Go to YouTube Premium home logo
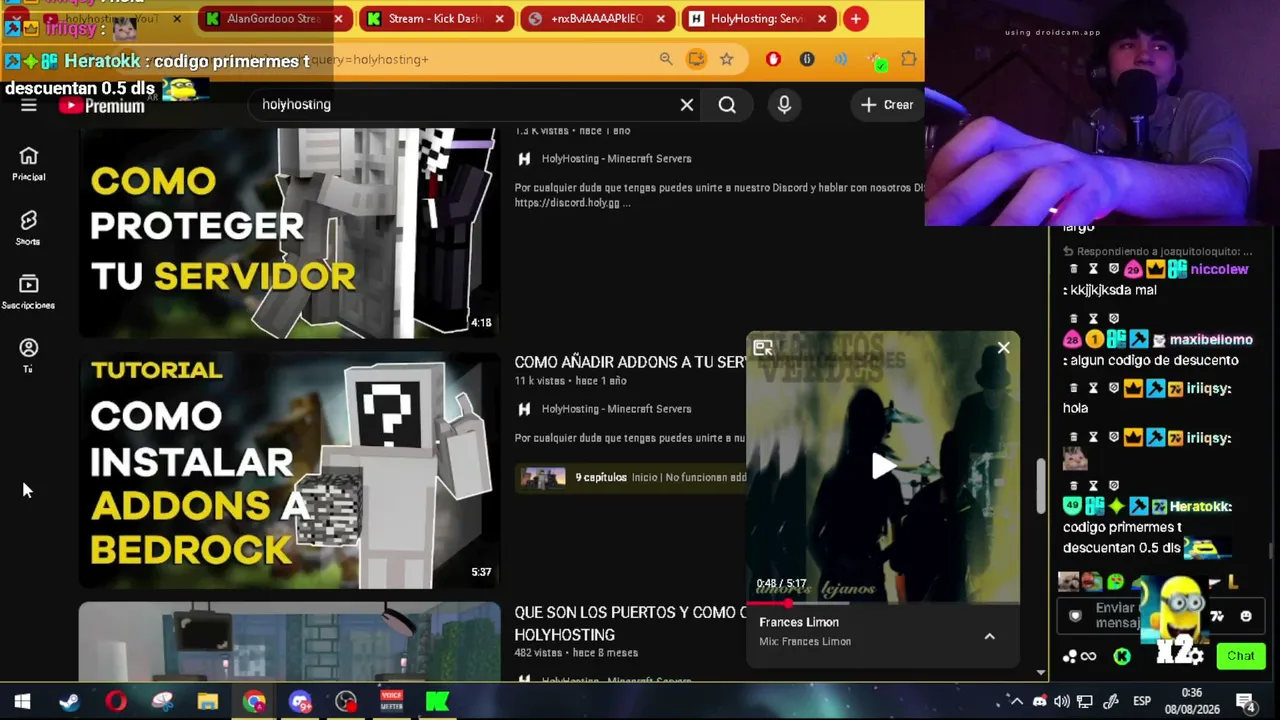 (x=101, y=105)
